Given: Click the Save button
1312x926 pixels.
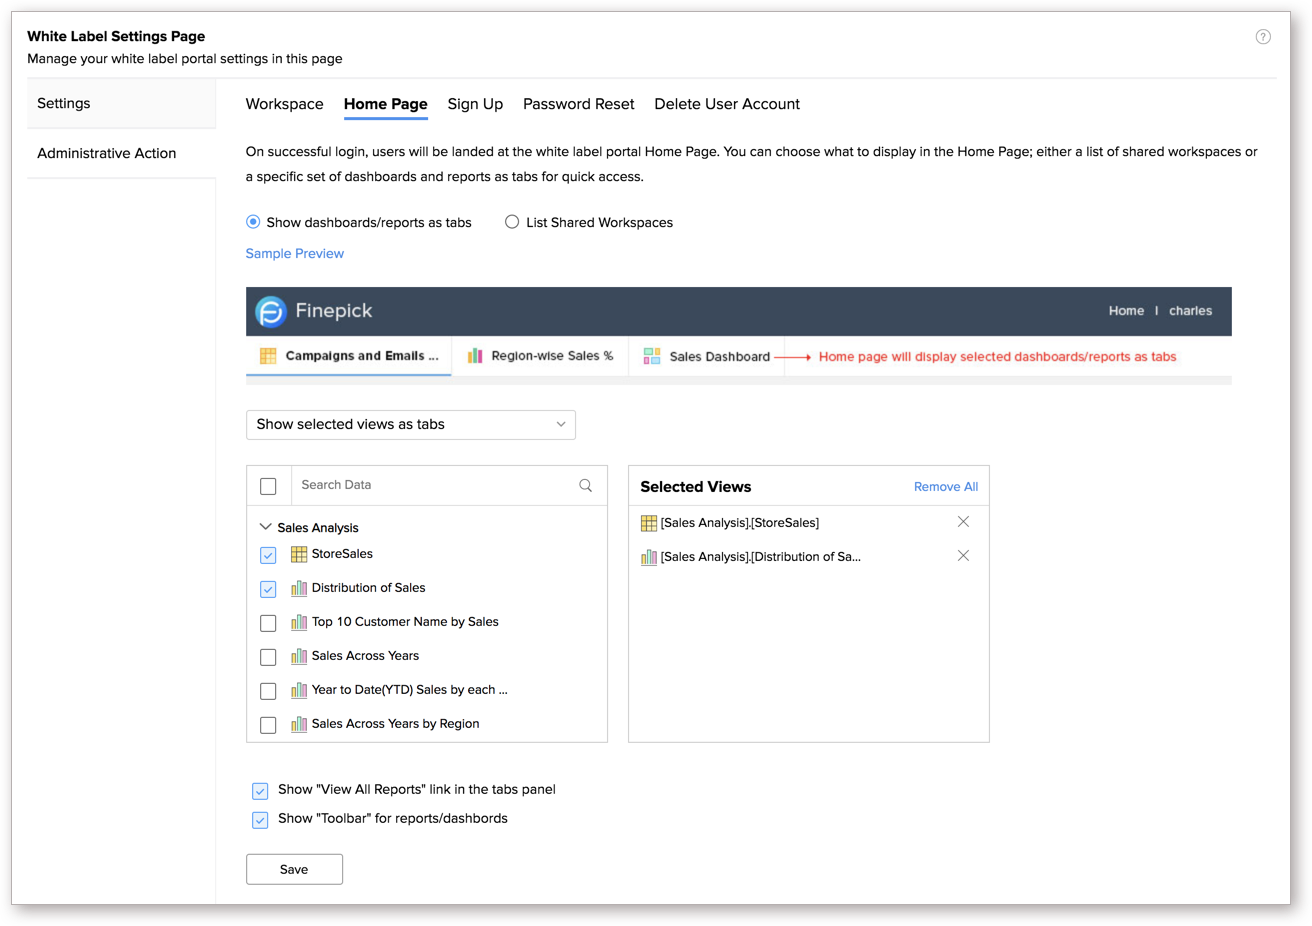Looking at the screenshot, I should (294, 869).
